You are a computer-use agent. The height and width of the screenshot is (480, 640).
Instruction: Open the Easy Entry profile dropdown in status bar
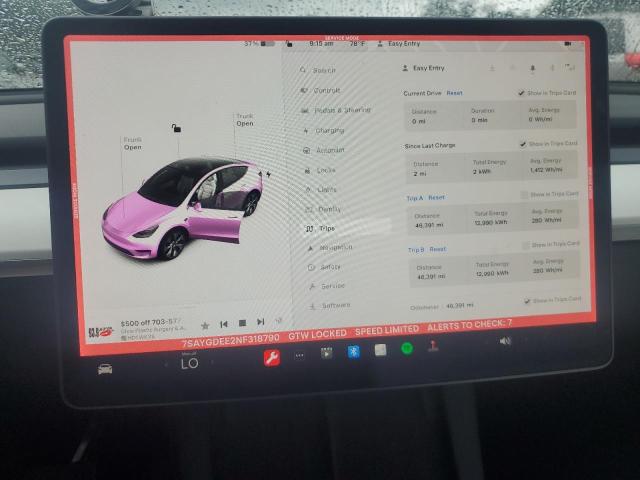[398, 43]
